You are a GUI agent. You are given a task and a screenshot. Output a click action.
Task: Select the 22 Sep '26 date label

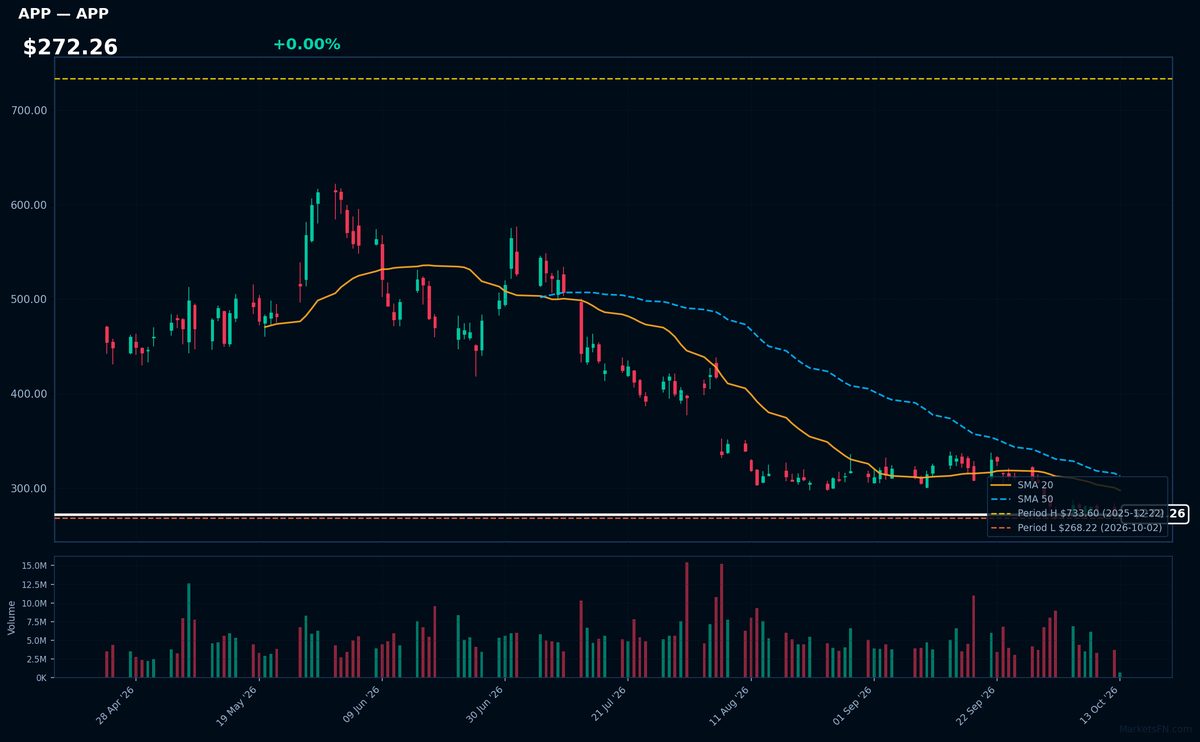coord(977,705)
